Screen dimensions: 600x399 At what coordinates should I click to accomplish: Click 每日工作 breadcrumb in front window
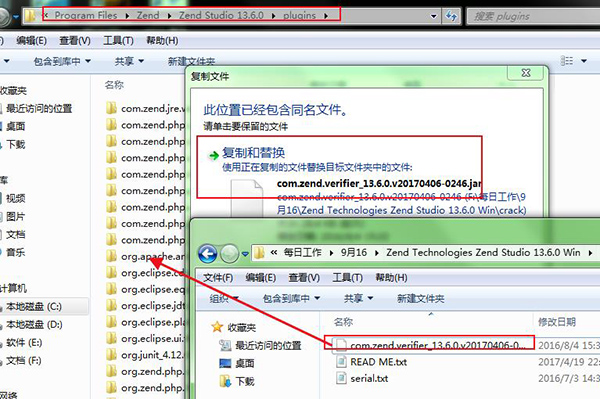(302, 252)
